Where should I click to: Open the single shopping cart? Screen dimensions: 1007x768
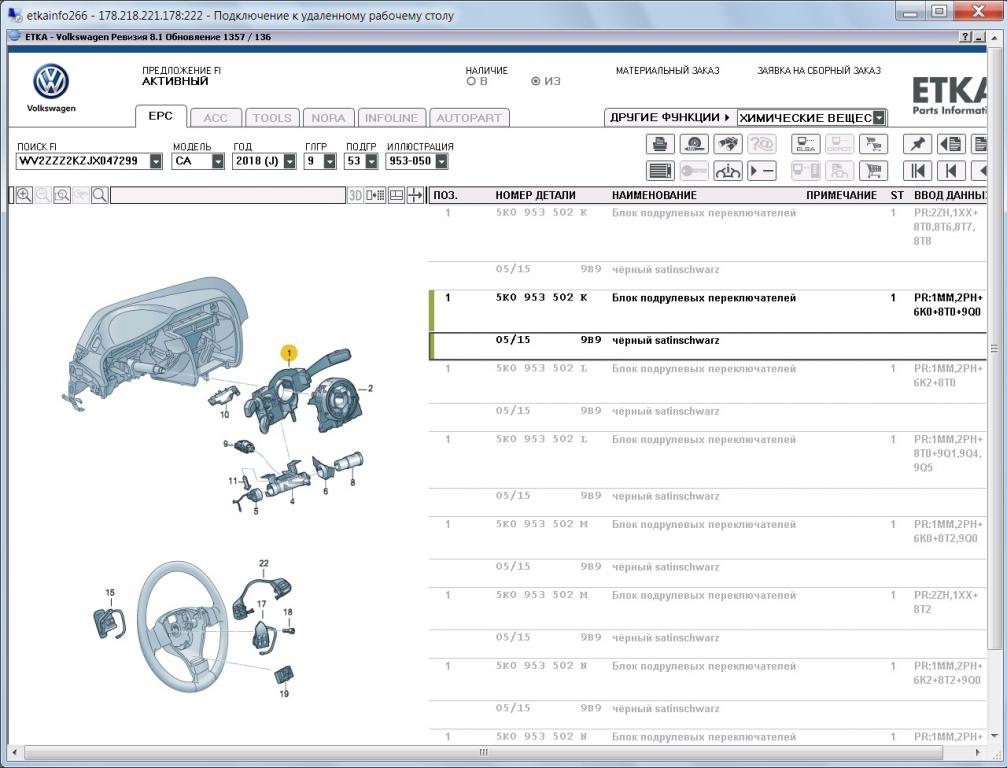tap(873, 171)
